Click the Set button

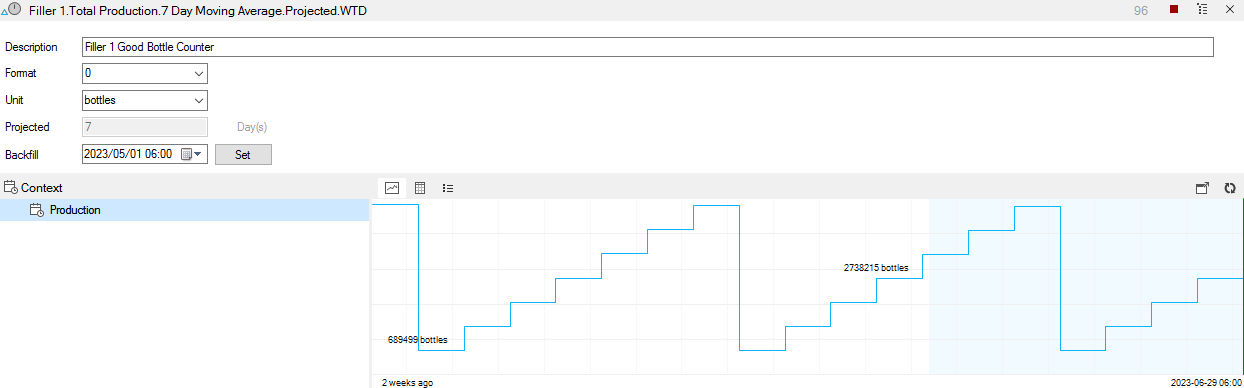click(243, 154)
